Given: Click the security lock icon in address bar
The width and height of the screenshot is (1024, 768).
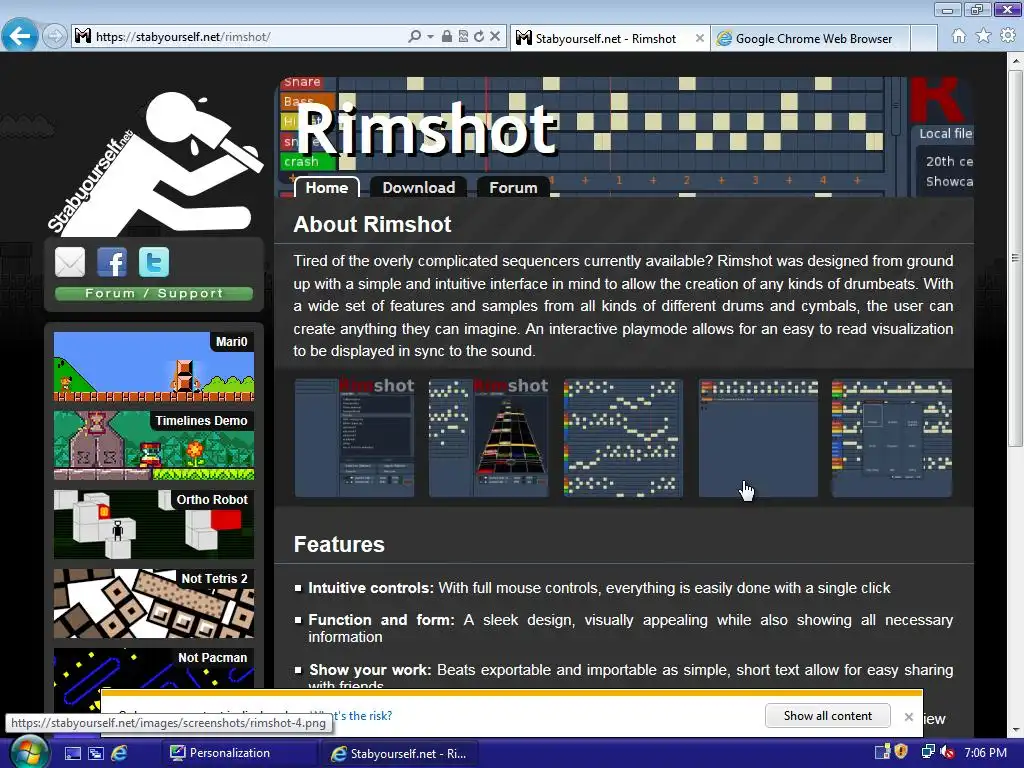Looking at the screenshot, I should click(x=447, y=37).
